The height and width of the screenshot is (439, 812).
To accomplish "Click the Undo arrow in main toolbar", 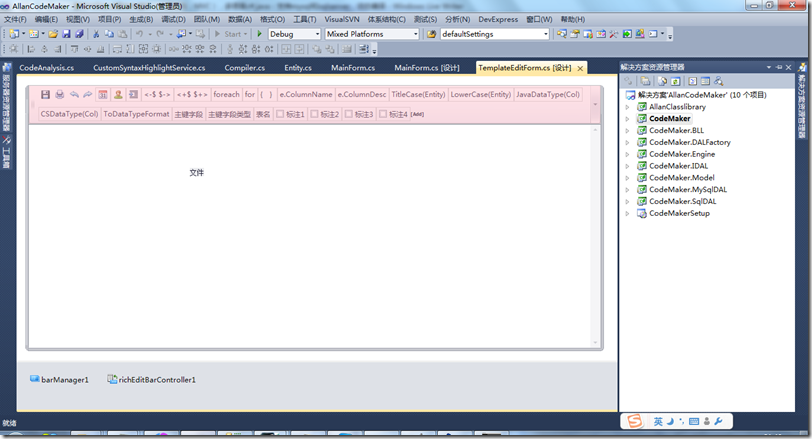I will coord(139,34).
